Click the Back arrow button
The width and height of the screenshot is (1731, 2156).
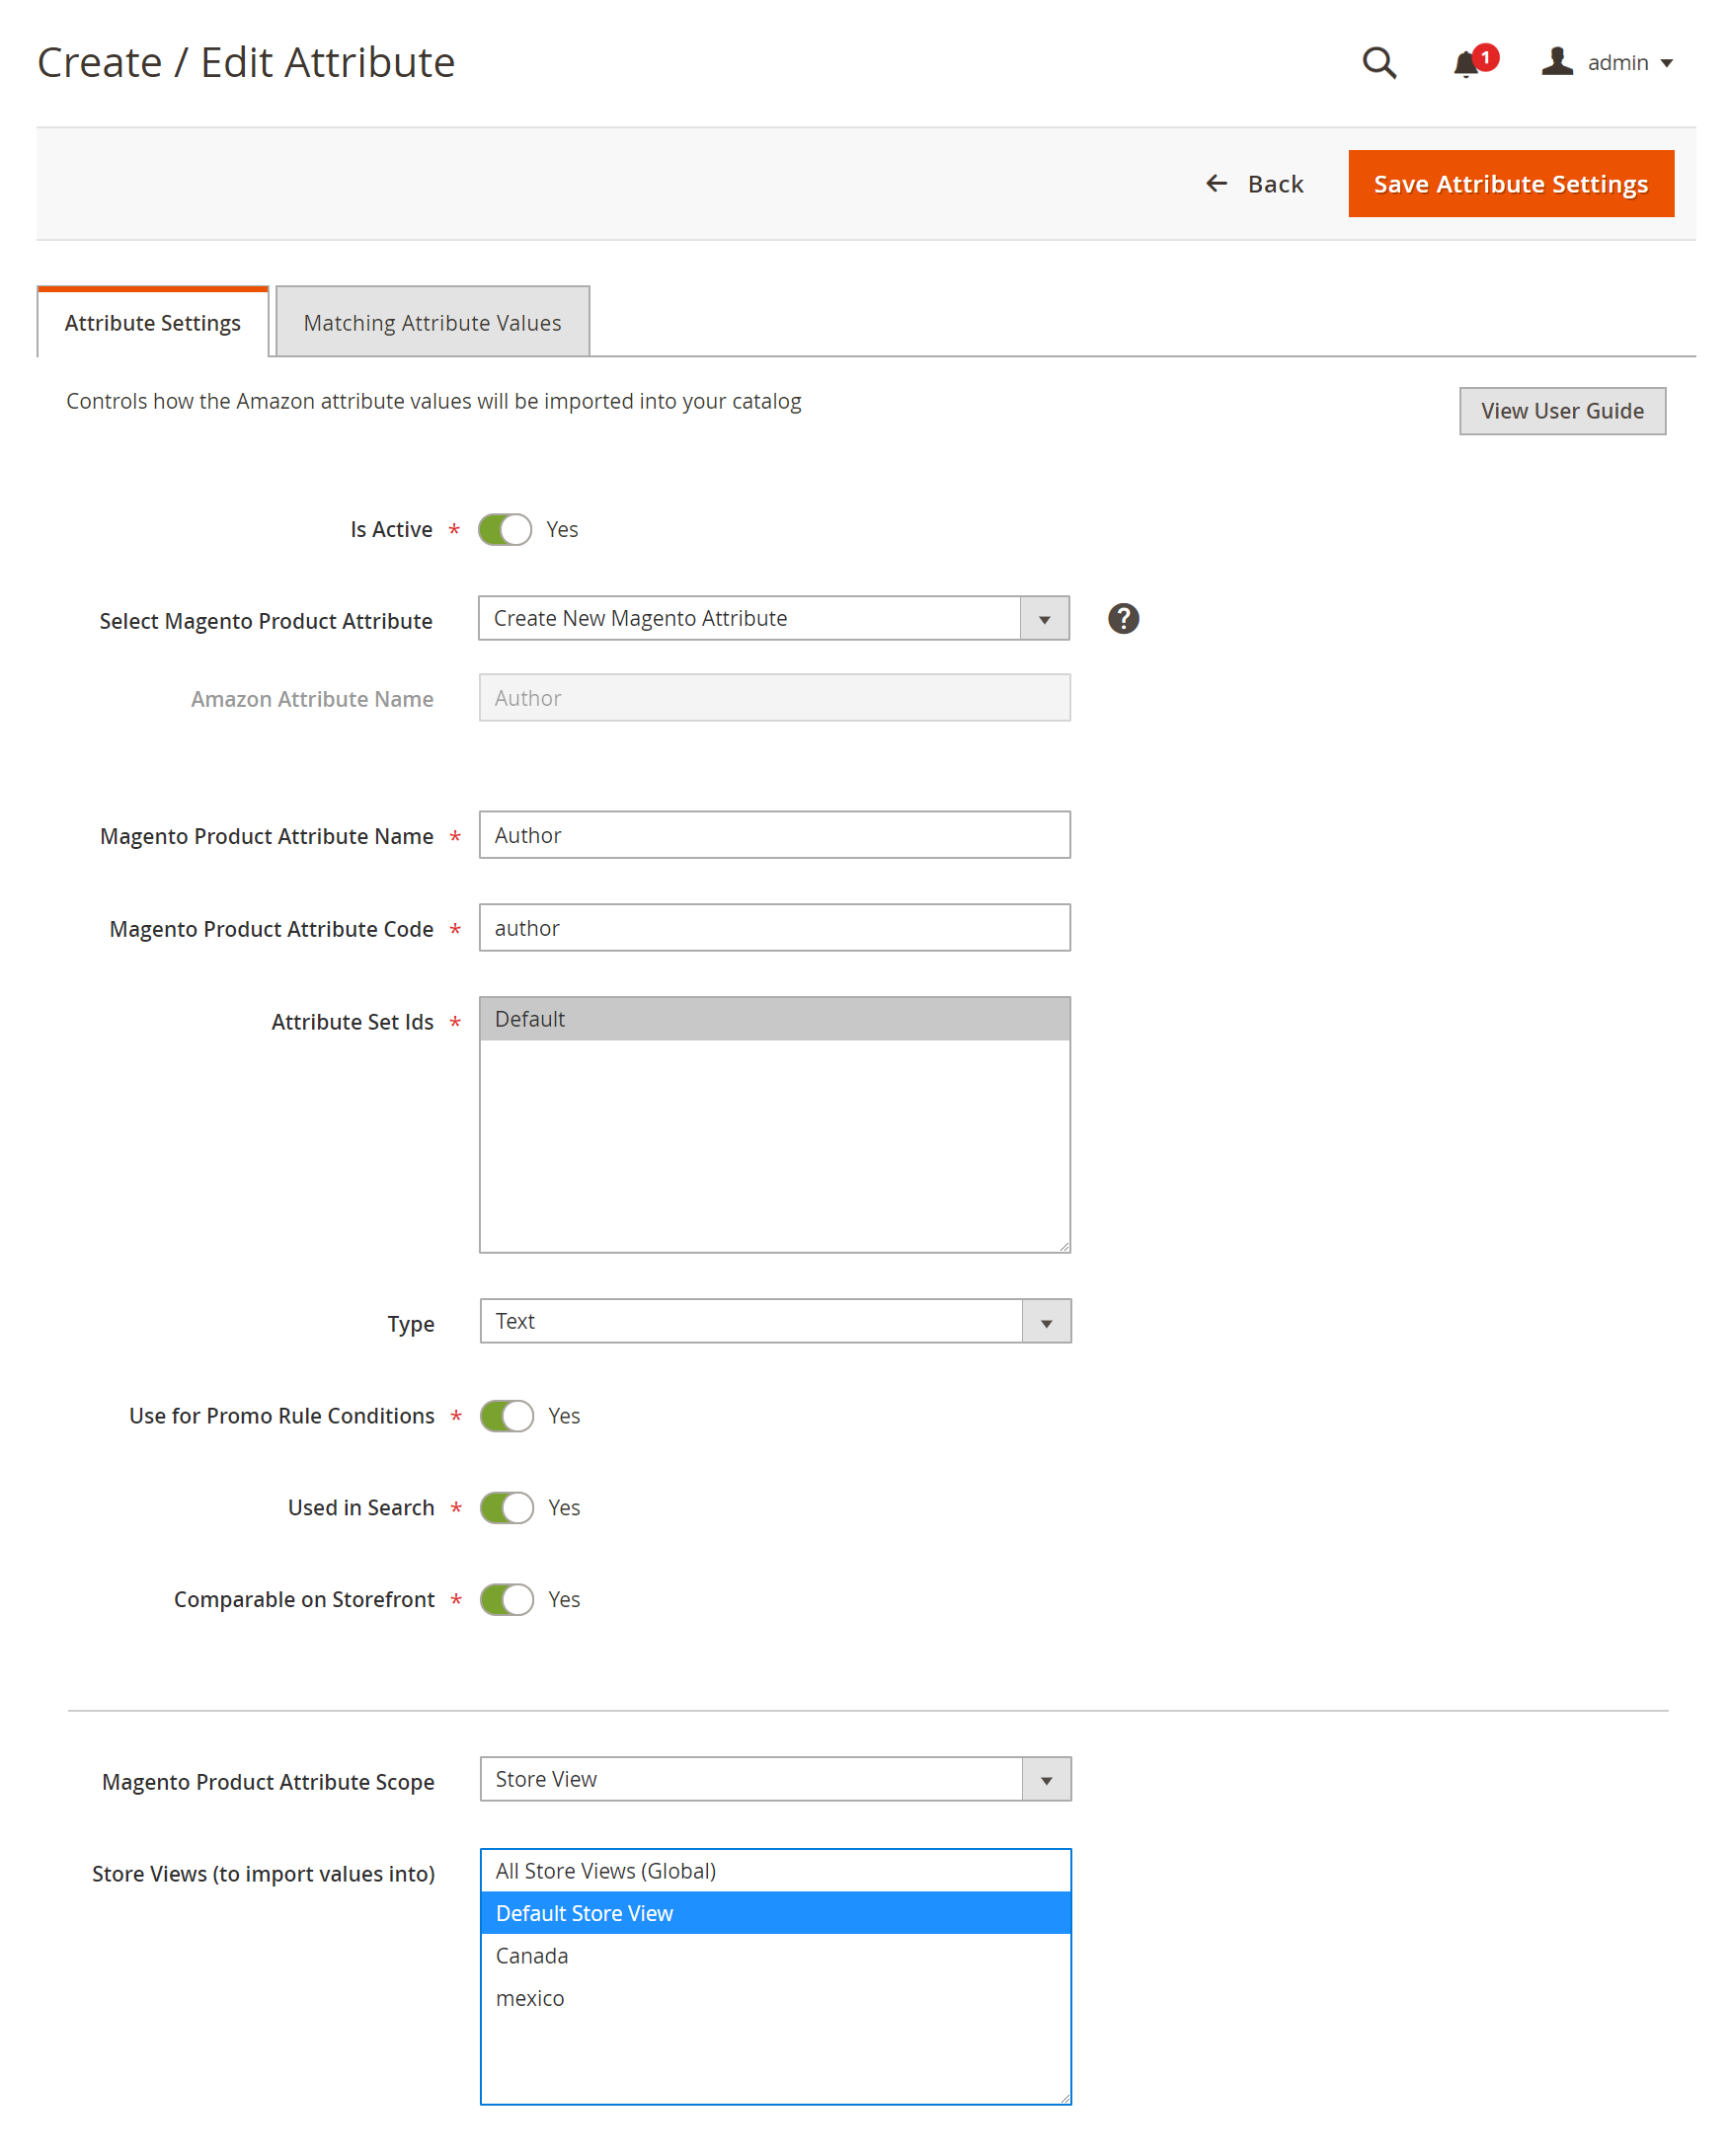click(1254, 184)
